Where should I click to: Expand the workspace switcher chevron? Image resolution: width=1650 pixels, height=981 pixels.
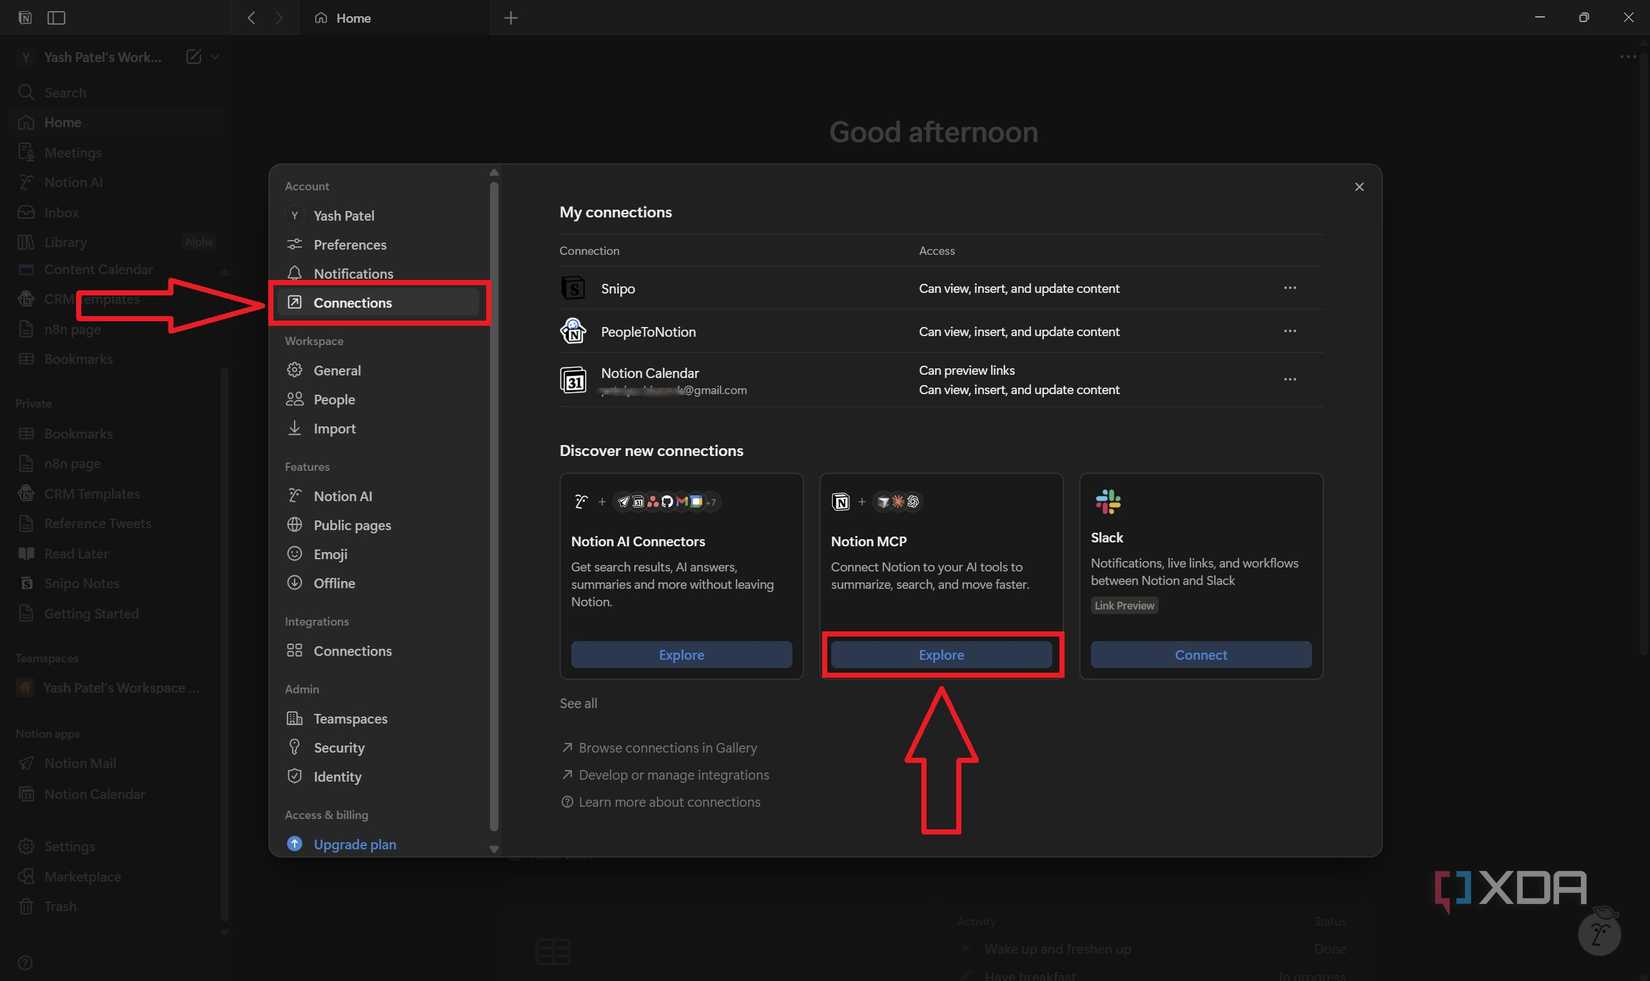[x=215, y=57]
